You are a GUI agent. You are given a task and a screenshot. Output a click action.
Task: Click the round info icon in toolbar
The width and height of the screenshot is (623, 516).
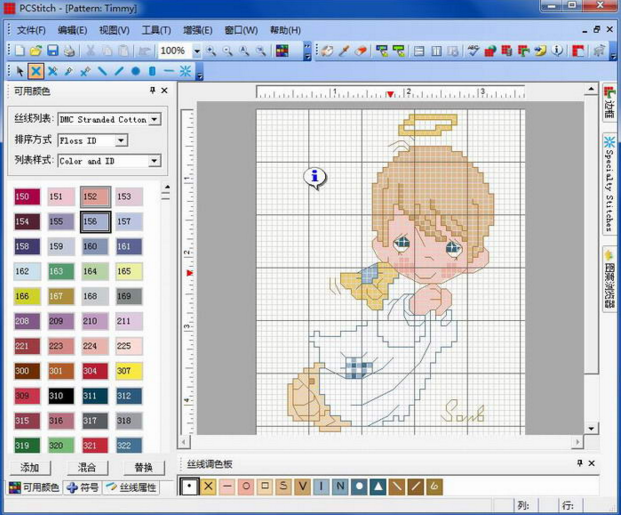(557, 50)
